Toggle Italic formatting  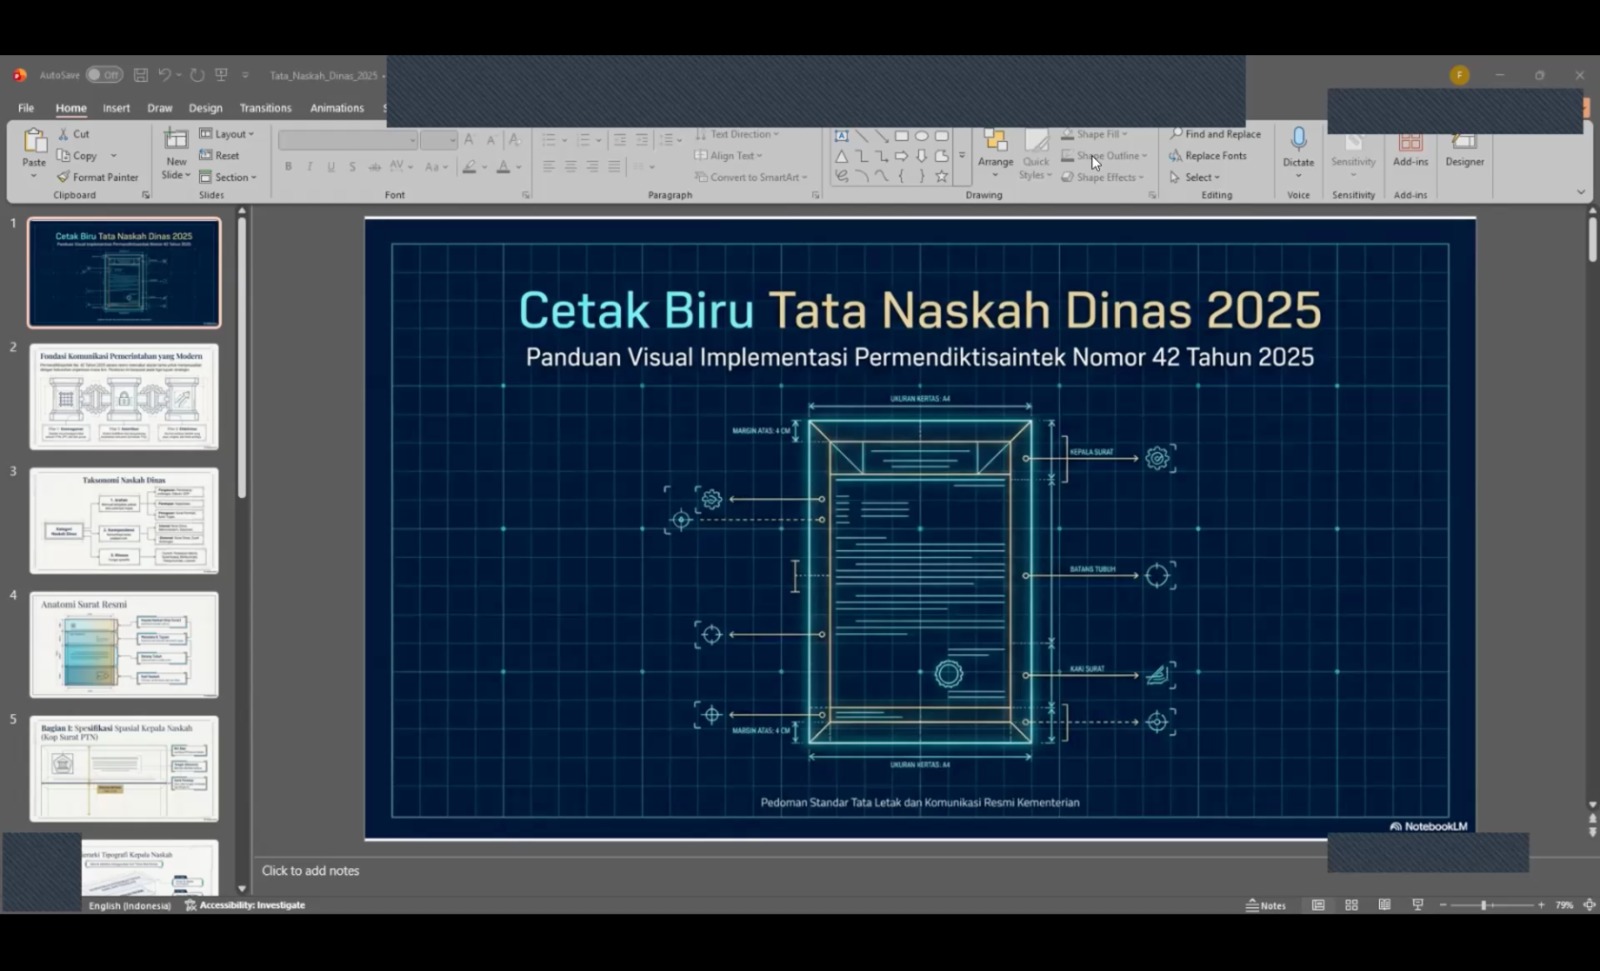[x=310, y=167]
